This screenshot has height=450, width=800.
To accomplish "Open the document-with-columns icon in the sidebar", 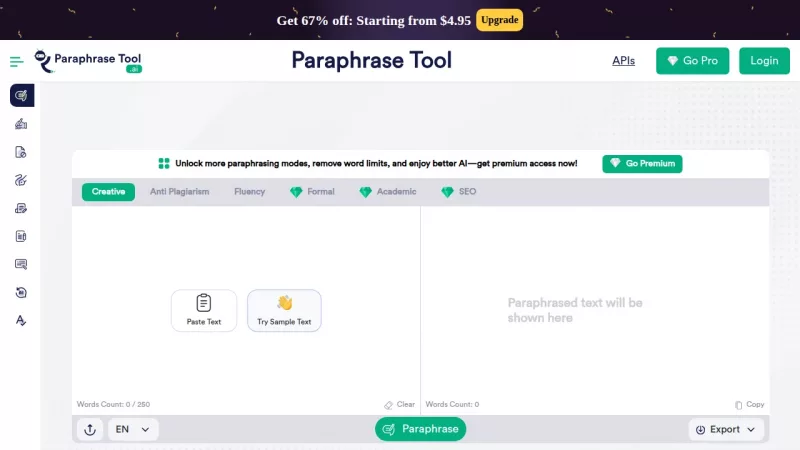I will (x=21, y=236).
